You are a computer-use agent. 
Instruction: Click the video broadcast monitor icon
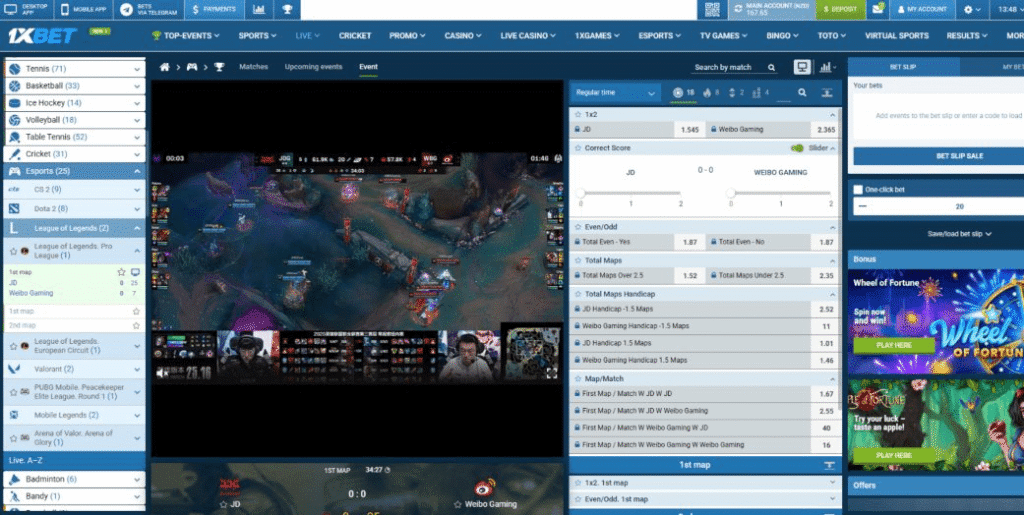pos(801,67)
